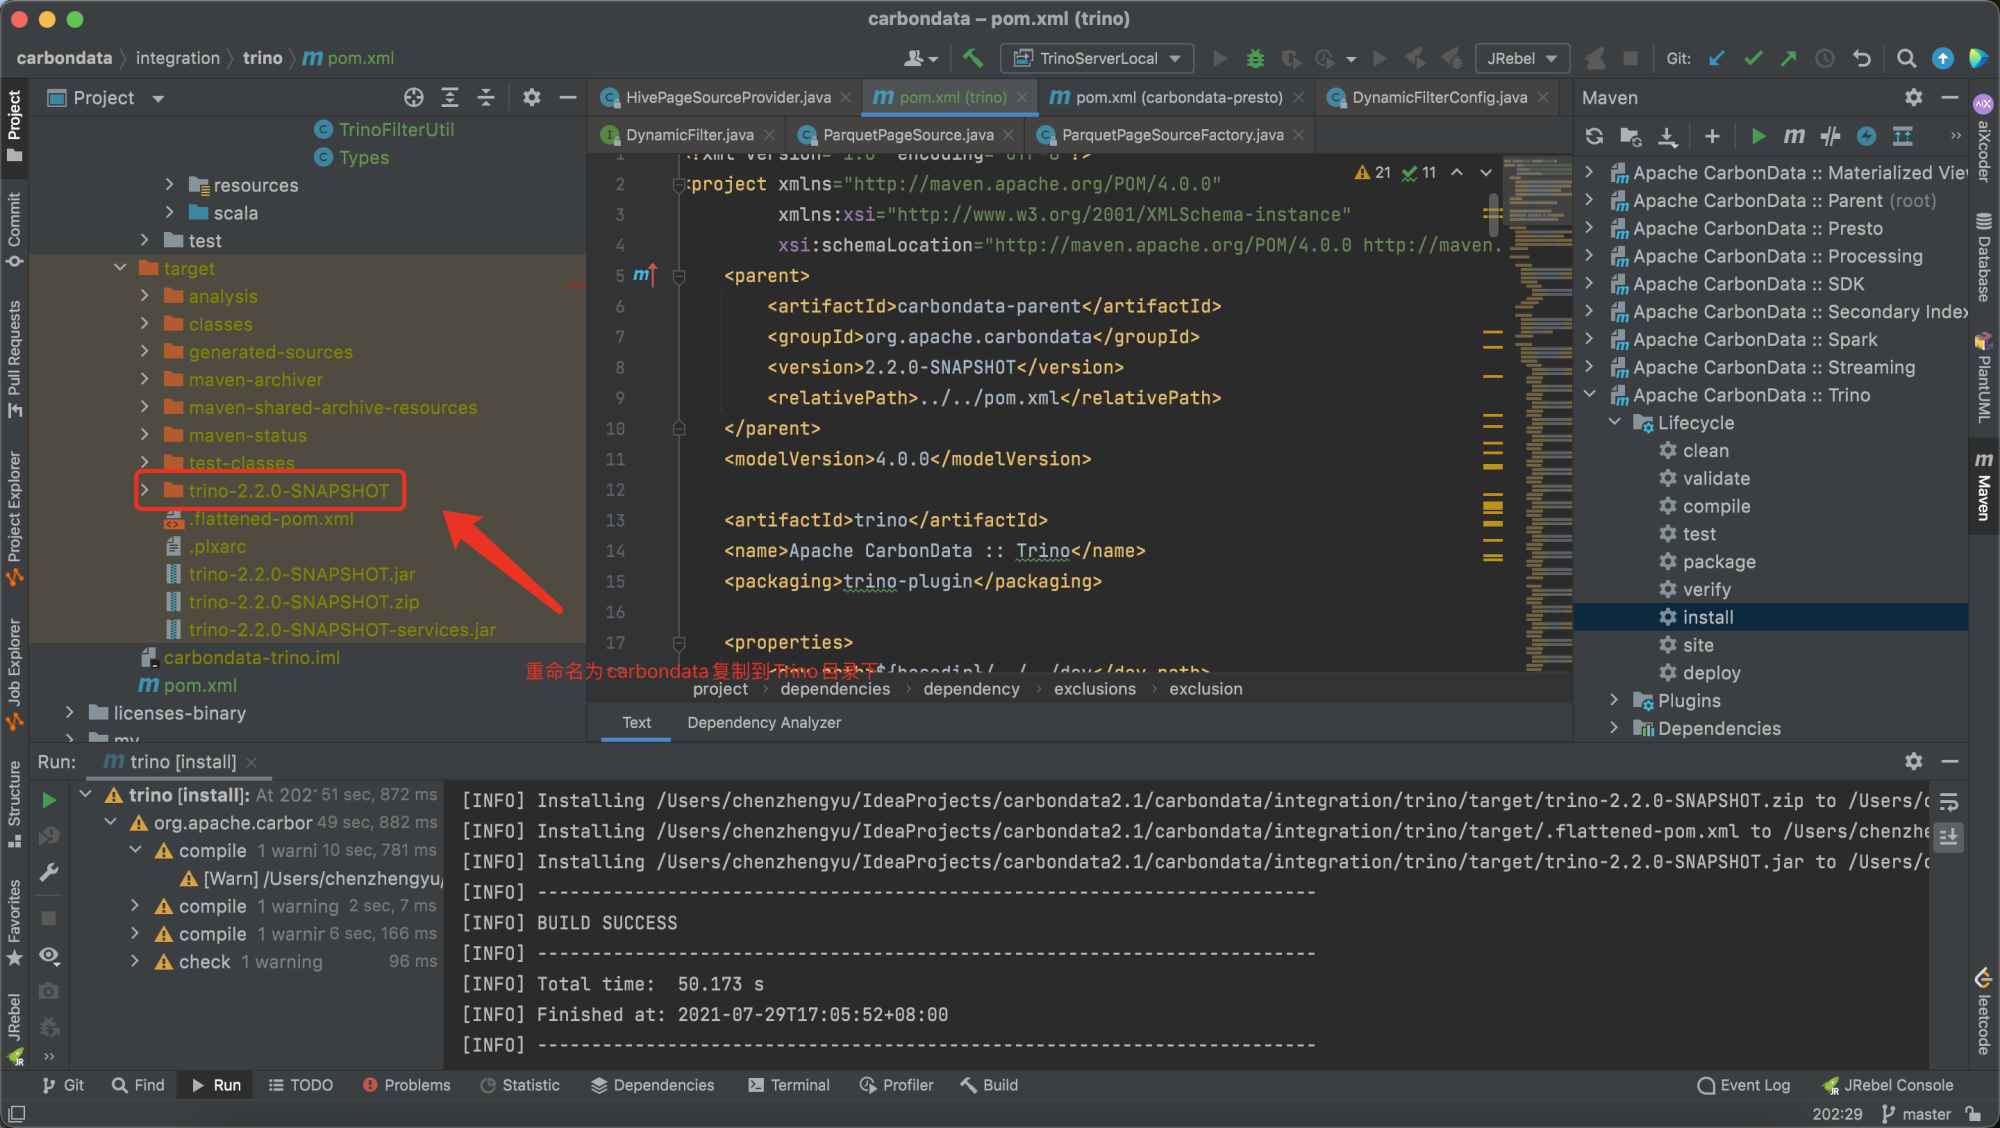Click Collapse All in Project panel

coord(486,97)
